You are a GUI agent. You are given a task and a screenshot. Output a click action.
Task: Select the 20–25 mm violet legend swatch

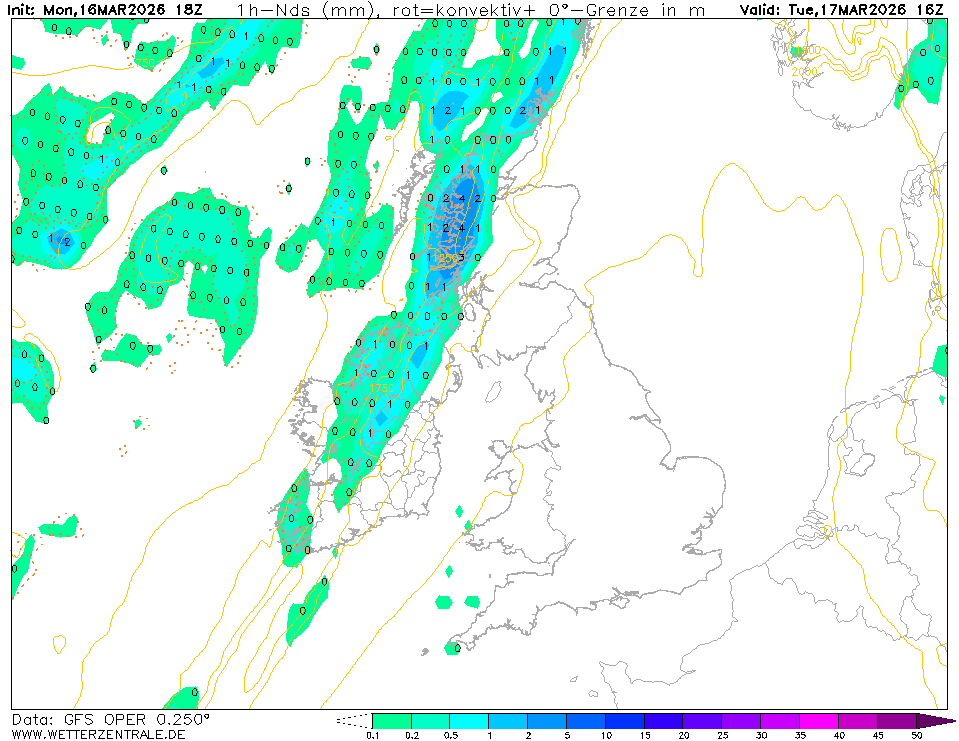pos(703,720)
